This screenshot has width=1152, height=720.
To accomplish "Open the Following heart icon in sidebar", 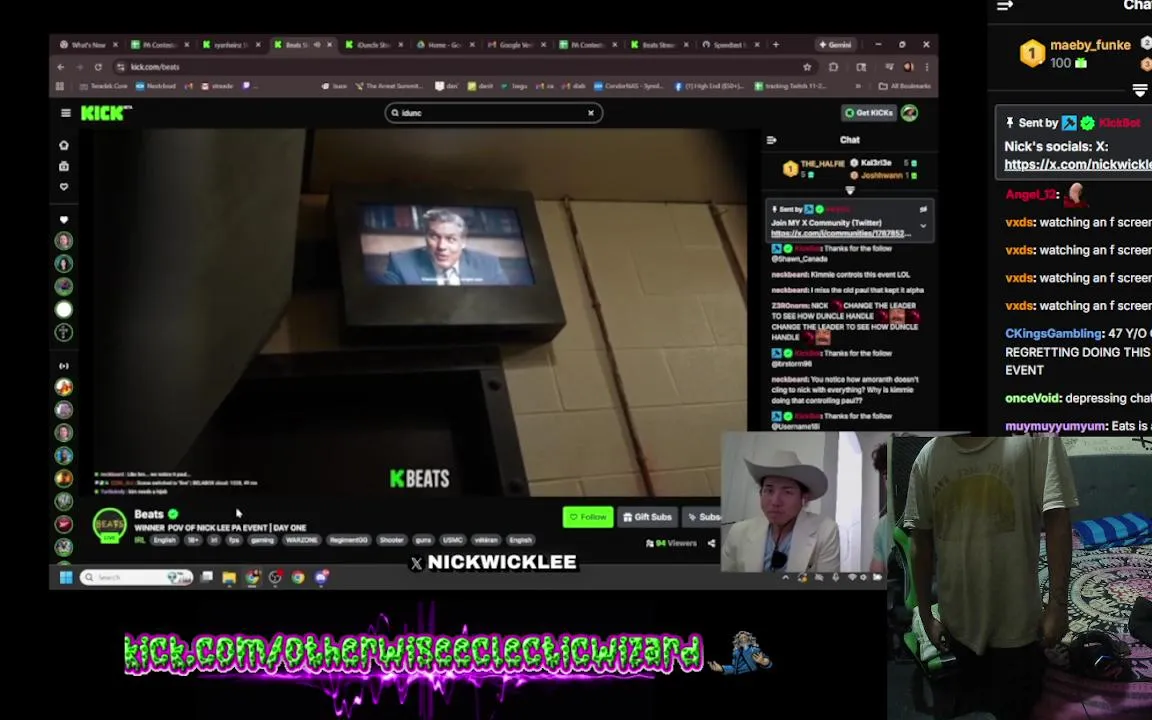I will 64,187.
